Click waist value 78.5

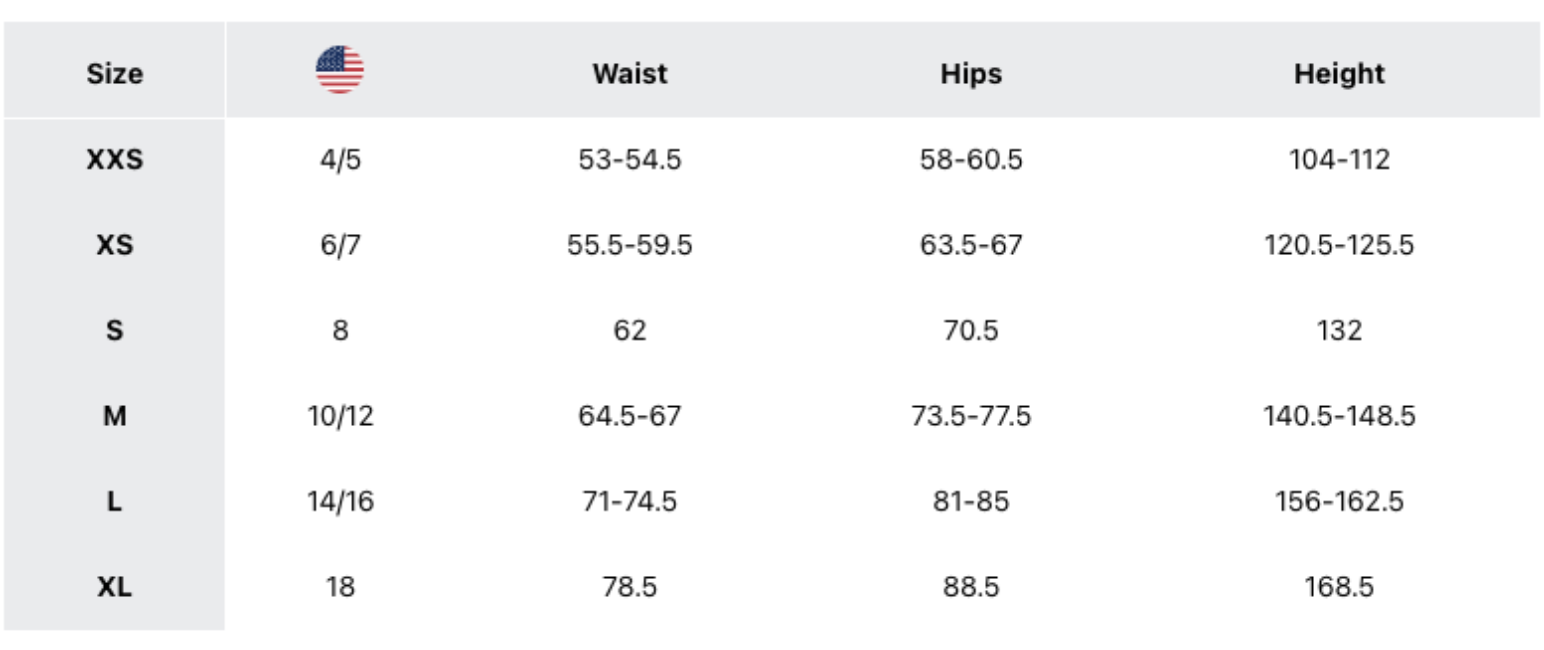tap(630, 587)
